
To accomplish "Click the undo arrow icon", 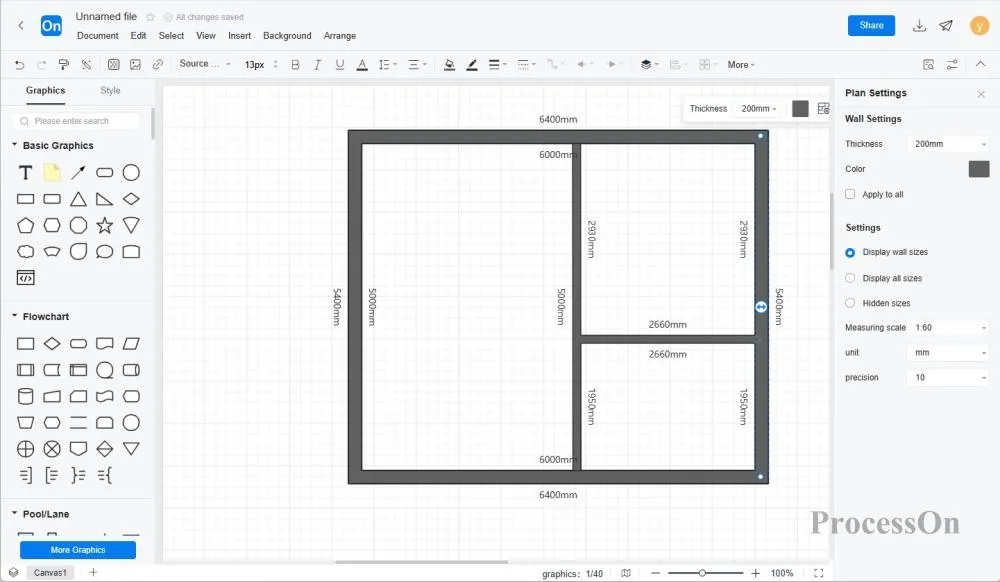I will click(x=20, y=64).
